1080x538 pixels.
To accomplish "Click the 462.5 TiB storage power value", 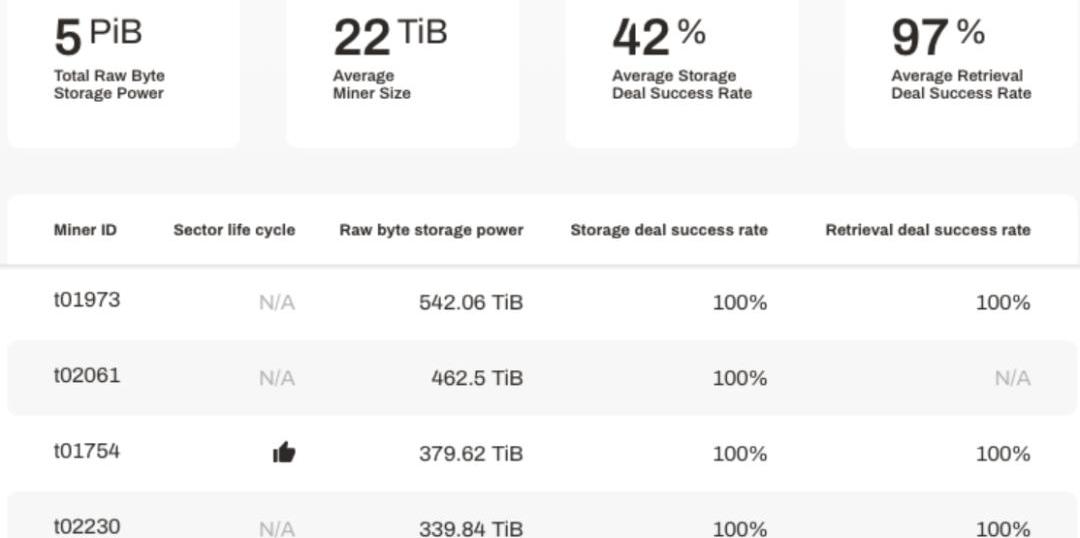I will pos(477,378).
